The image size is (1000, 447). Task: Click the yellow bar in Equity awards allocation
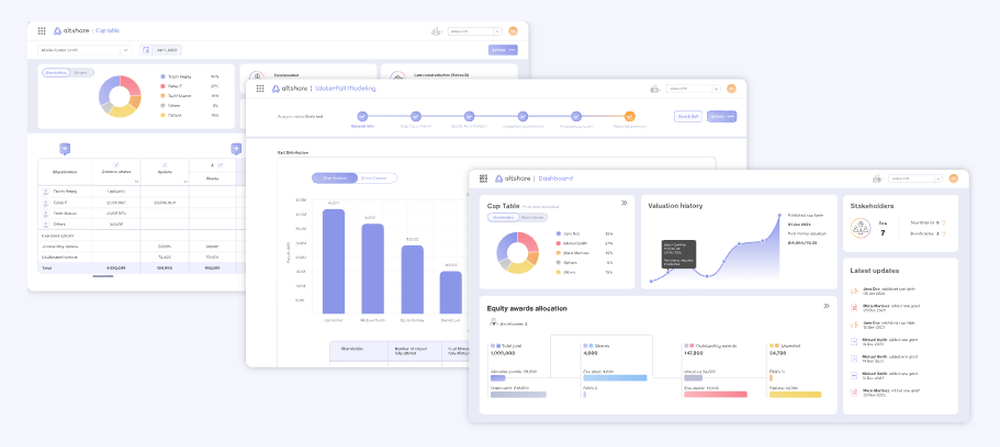795,395
